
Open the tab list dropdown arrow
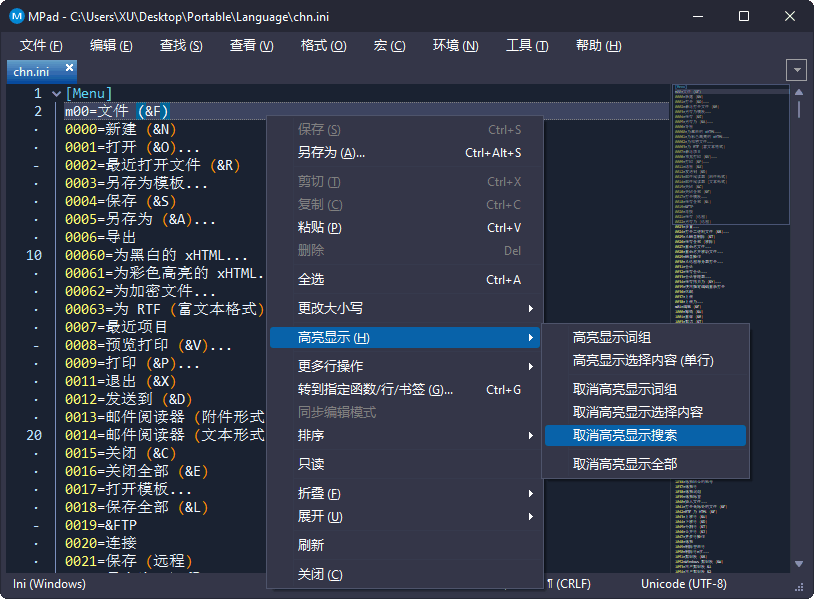[x=796, y=70]
